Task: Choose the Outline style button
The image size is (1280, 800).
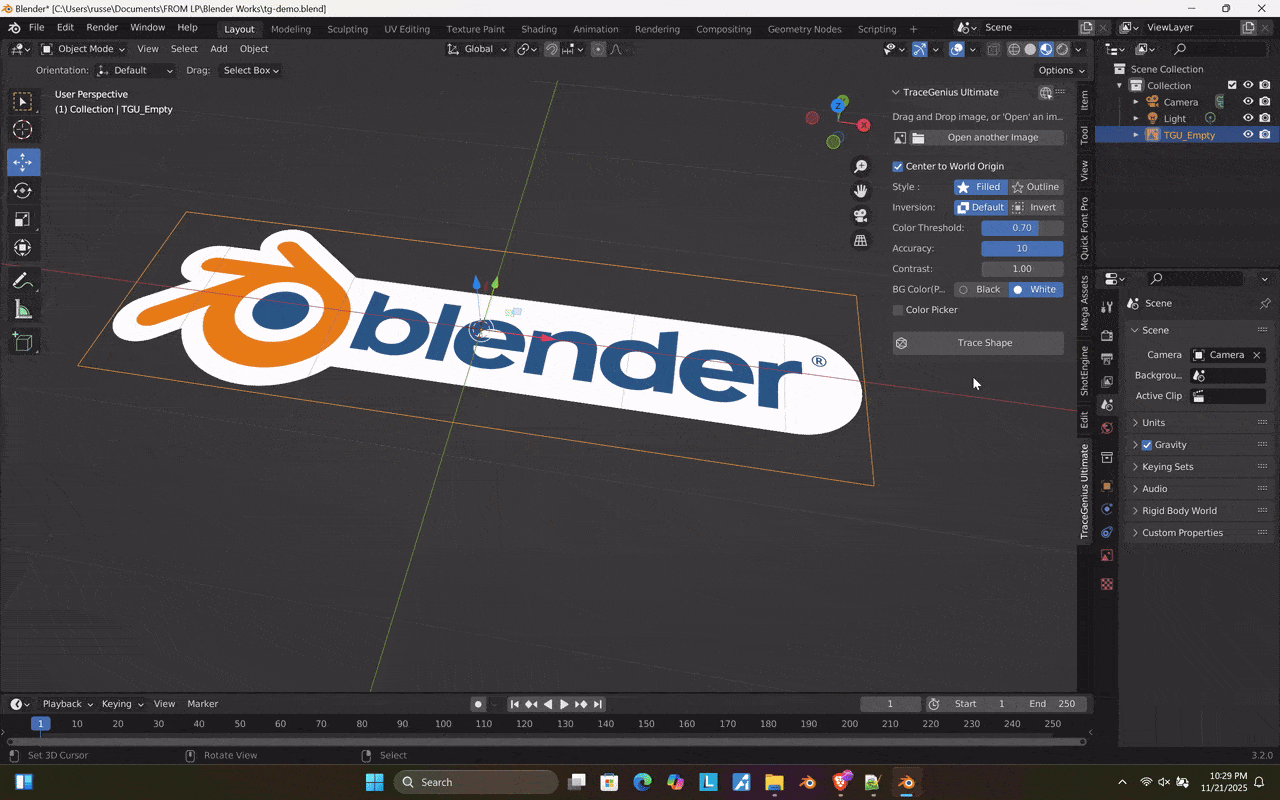Action: click(x=1036, y=187)
